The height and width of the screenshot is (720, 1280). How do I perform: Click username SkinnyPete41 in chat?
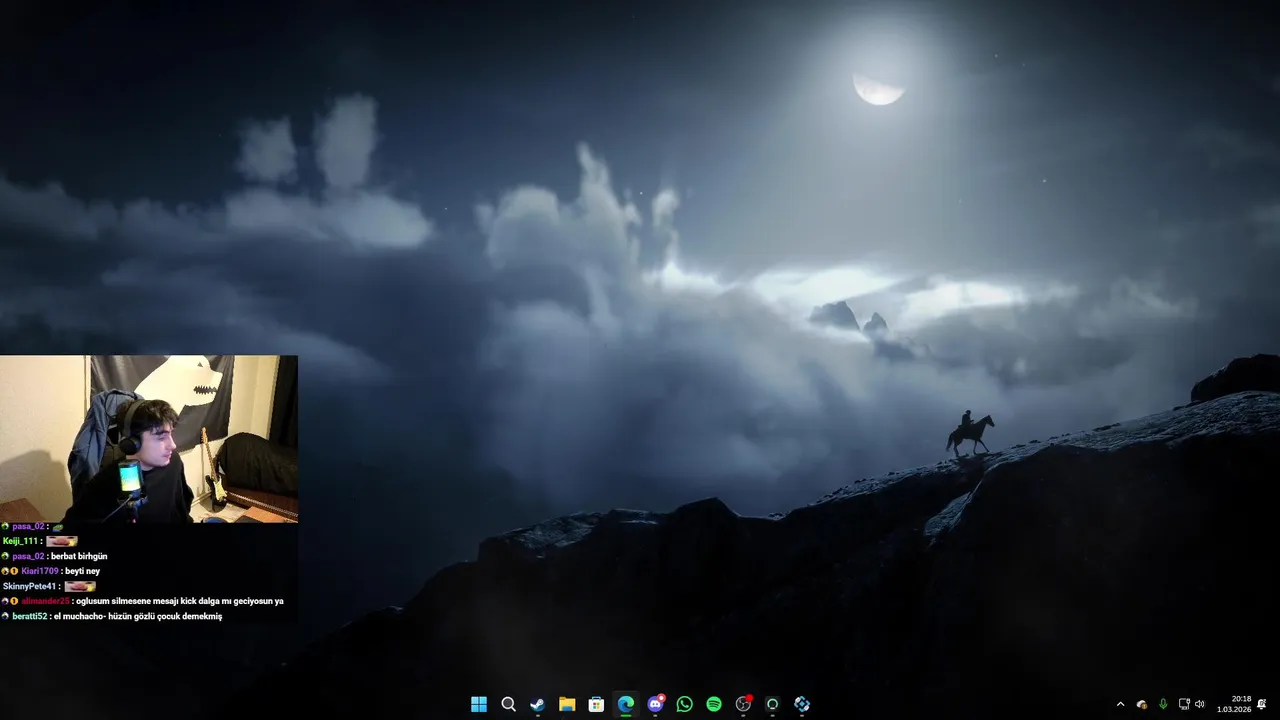(x=30, y=586)
